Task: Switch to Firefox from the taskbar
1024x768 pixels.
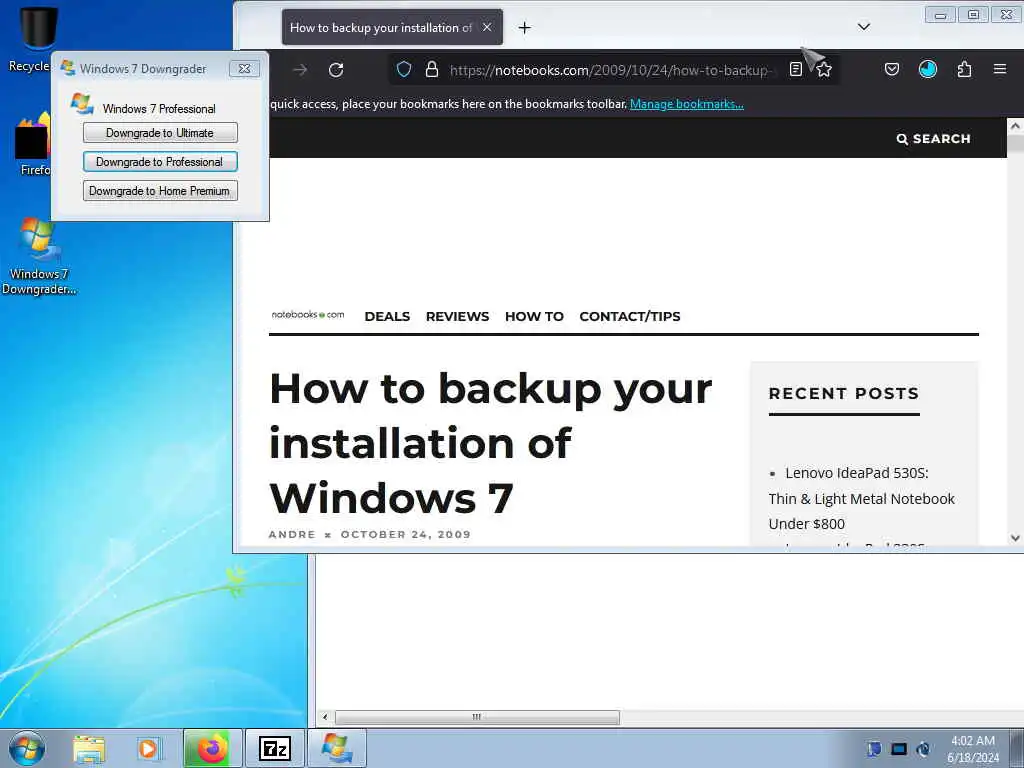Action: click(x=213, y=748)
